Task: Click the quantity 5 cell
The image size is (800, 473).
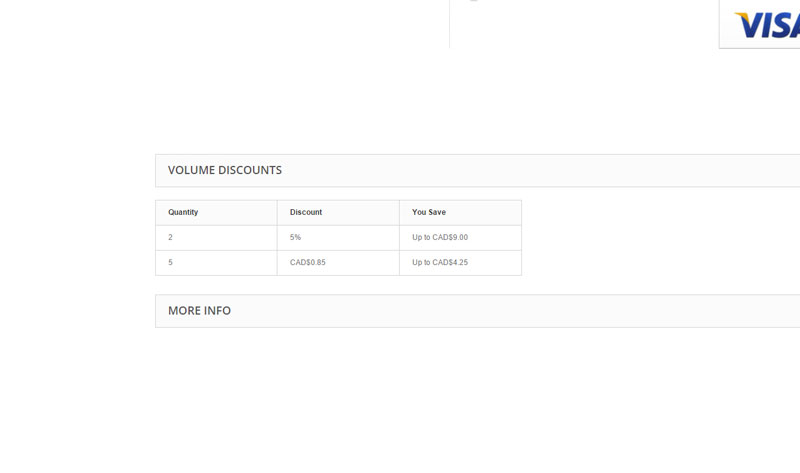Action: [216, 263]
